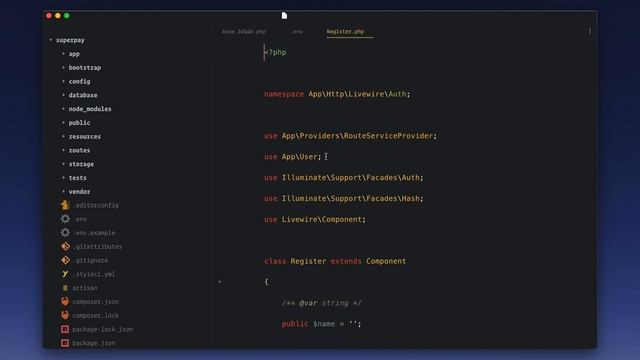Expand the app folder
Screen dimensions: 640x360
pyautogui.click(x=63, y=53)
